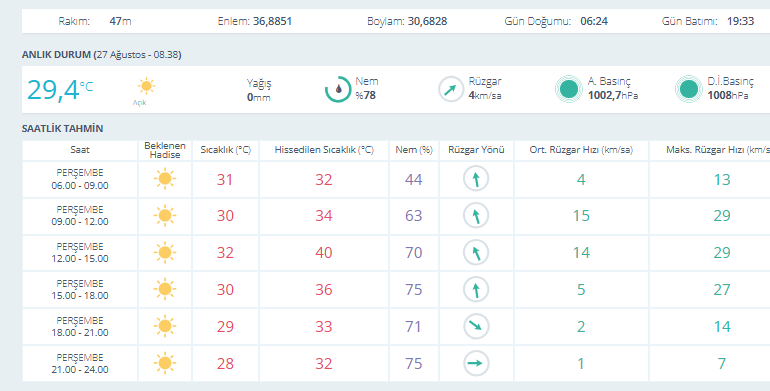Click max wind speed 27 in 15.00 row
Screen dimensions: 770x391
[x=722, y=289]
